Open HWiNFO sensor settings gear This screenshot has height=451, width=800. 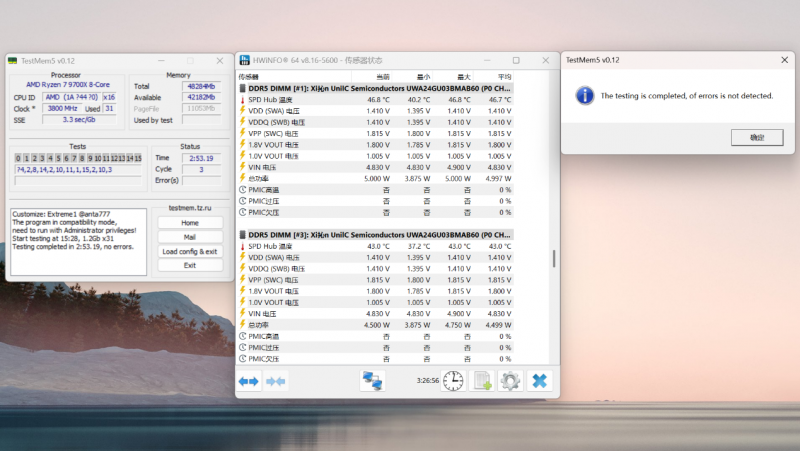click(x=510, y=381)
